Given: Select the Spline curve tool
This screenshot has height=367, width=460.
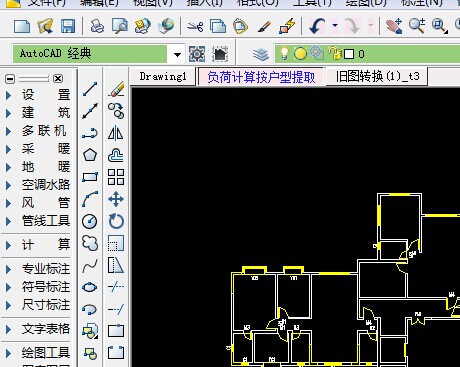Looking at the screenshot, I should 90,265.
